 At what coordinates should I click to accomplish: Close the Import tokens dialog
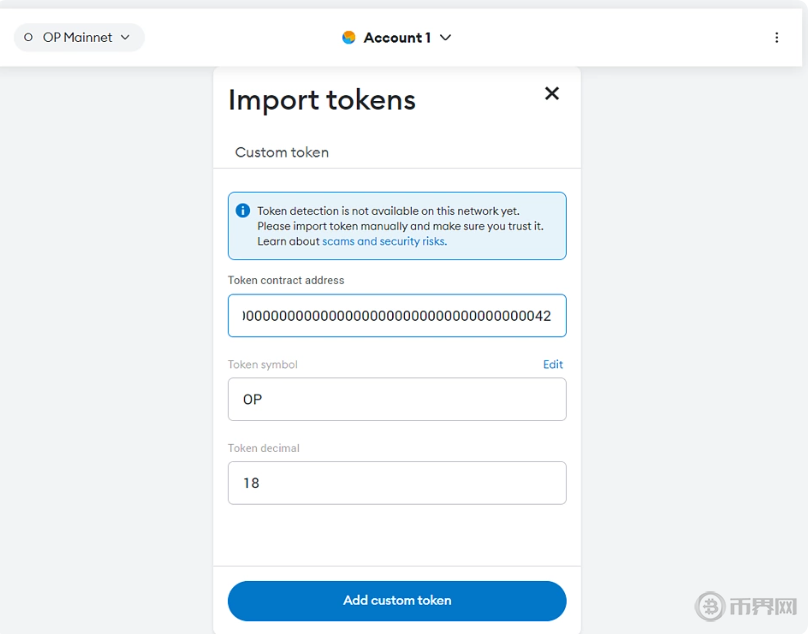point(551,93)
